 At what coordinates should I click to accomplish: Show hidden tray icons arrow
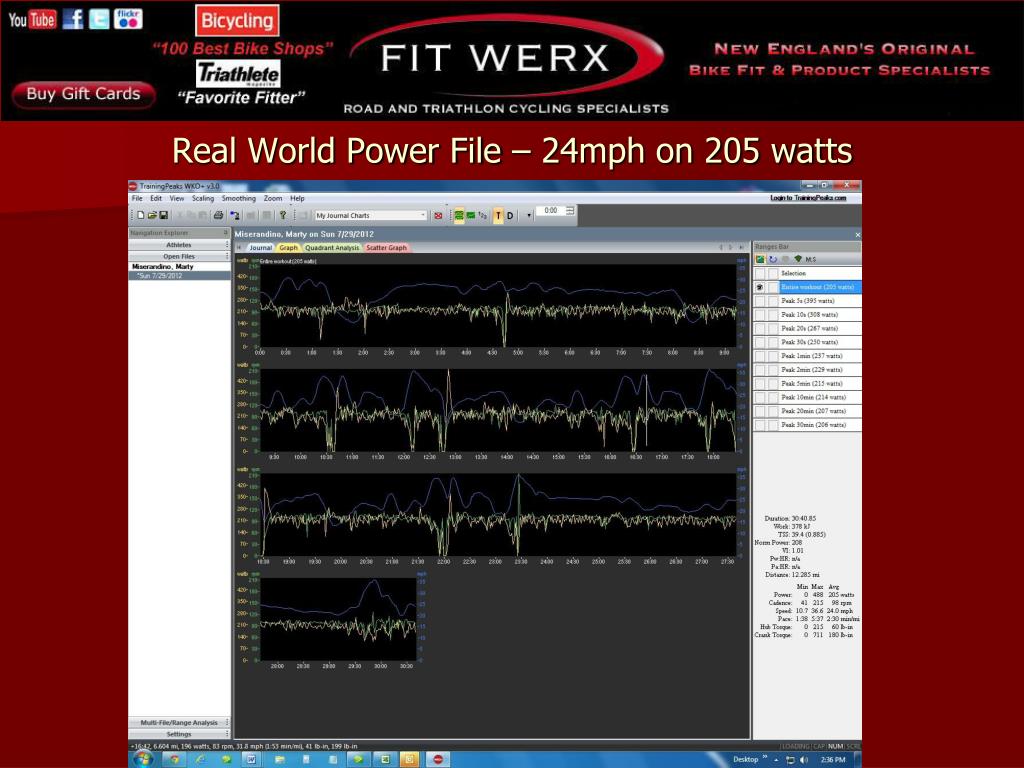click(x=776, y=760)
